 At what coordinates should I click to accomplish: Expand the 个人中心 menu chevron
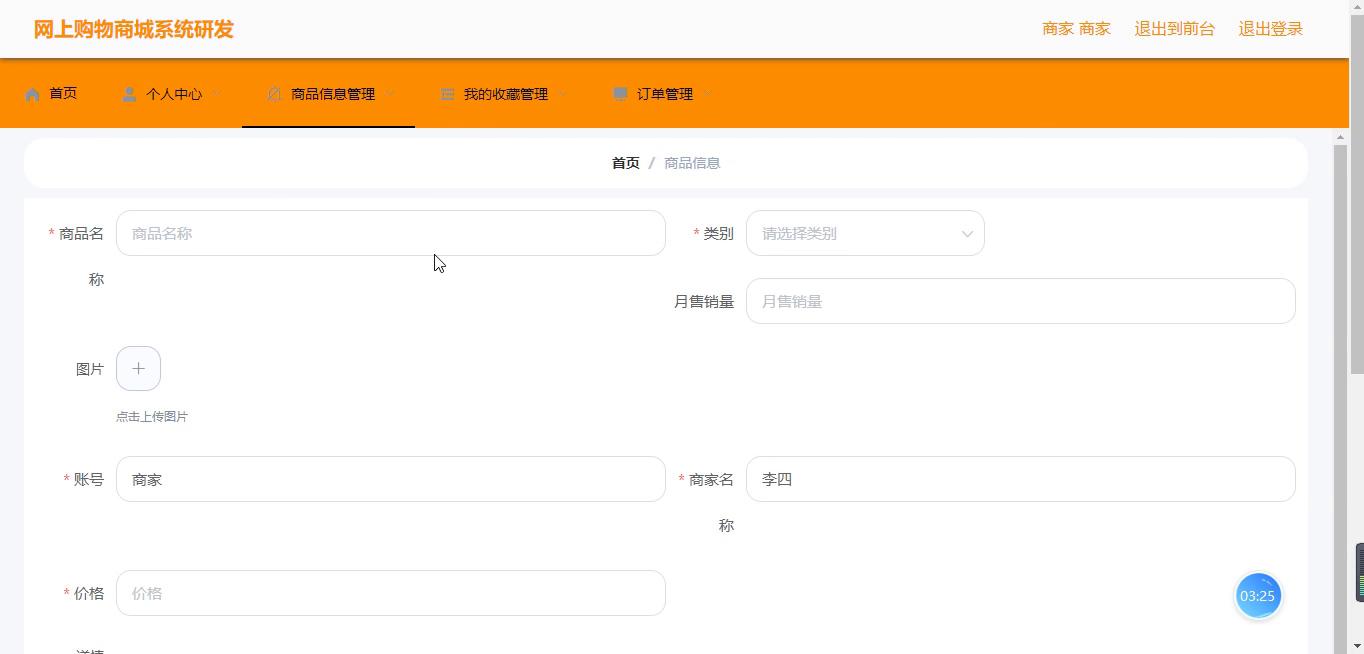pos(217,94)
